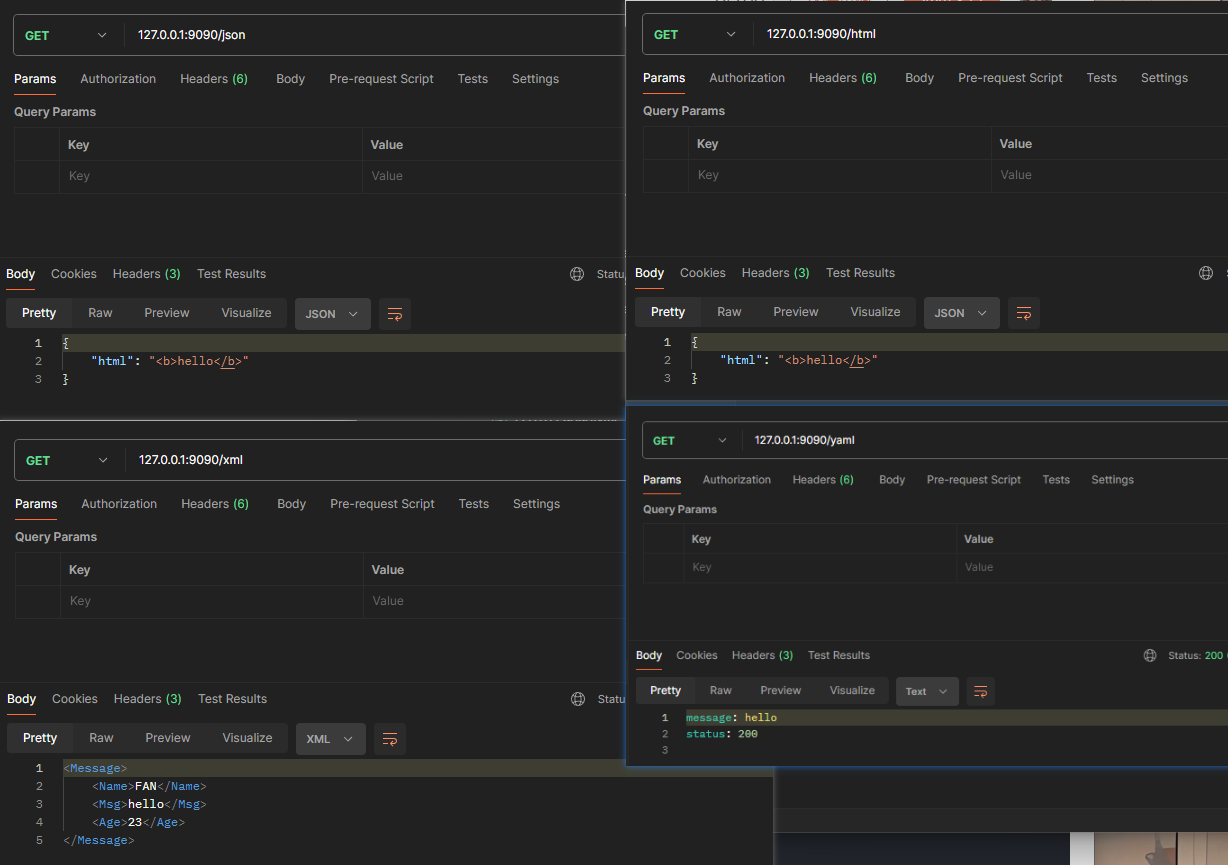Switch to Raw view in /yaml response

(x=721, y=691)
